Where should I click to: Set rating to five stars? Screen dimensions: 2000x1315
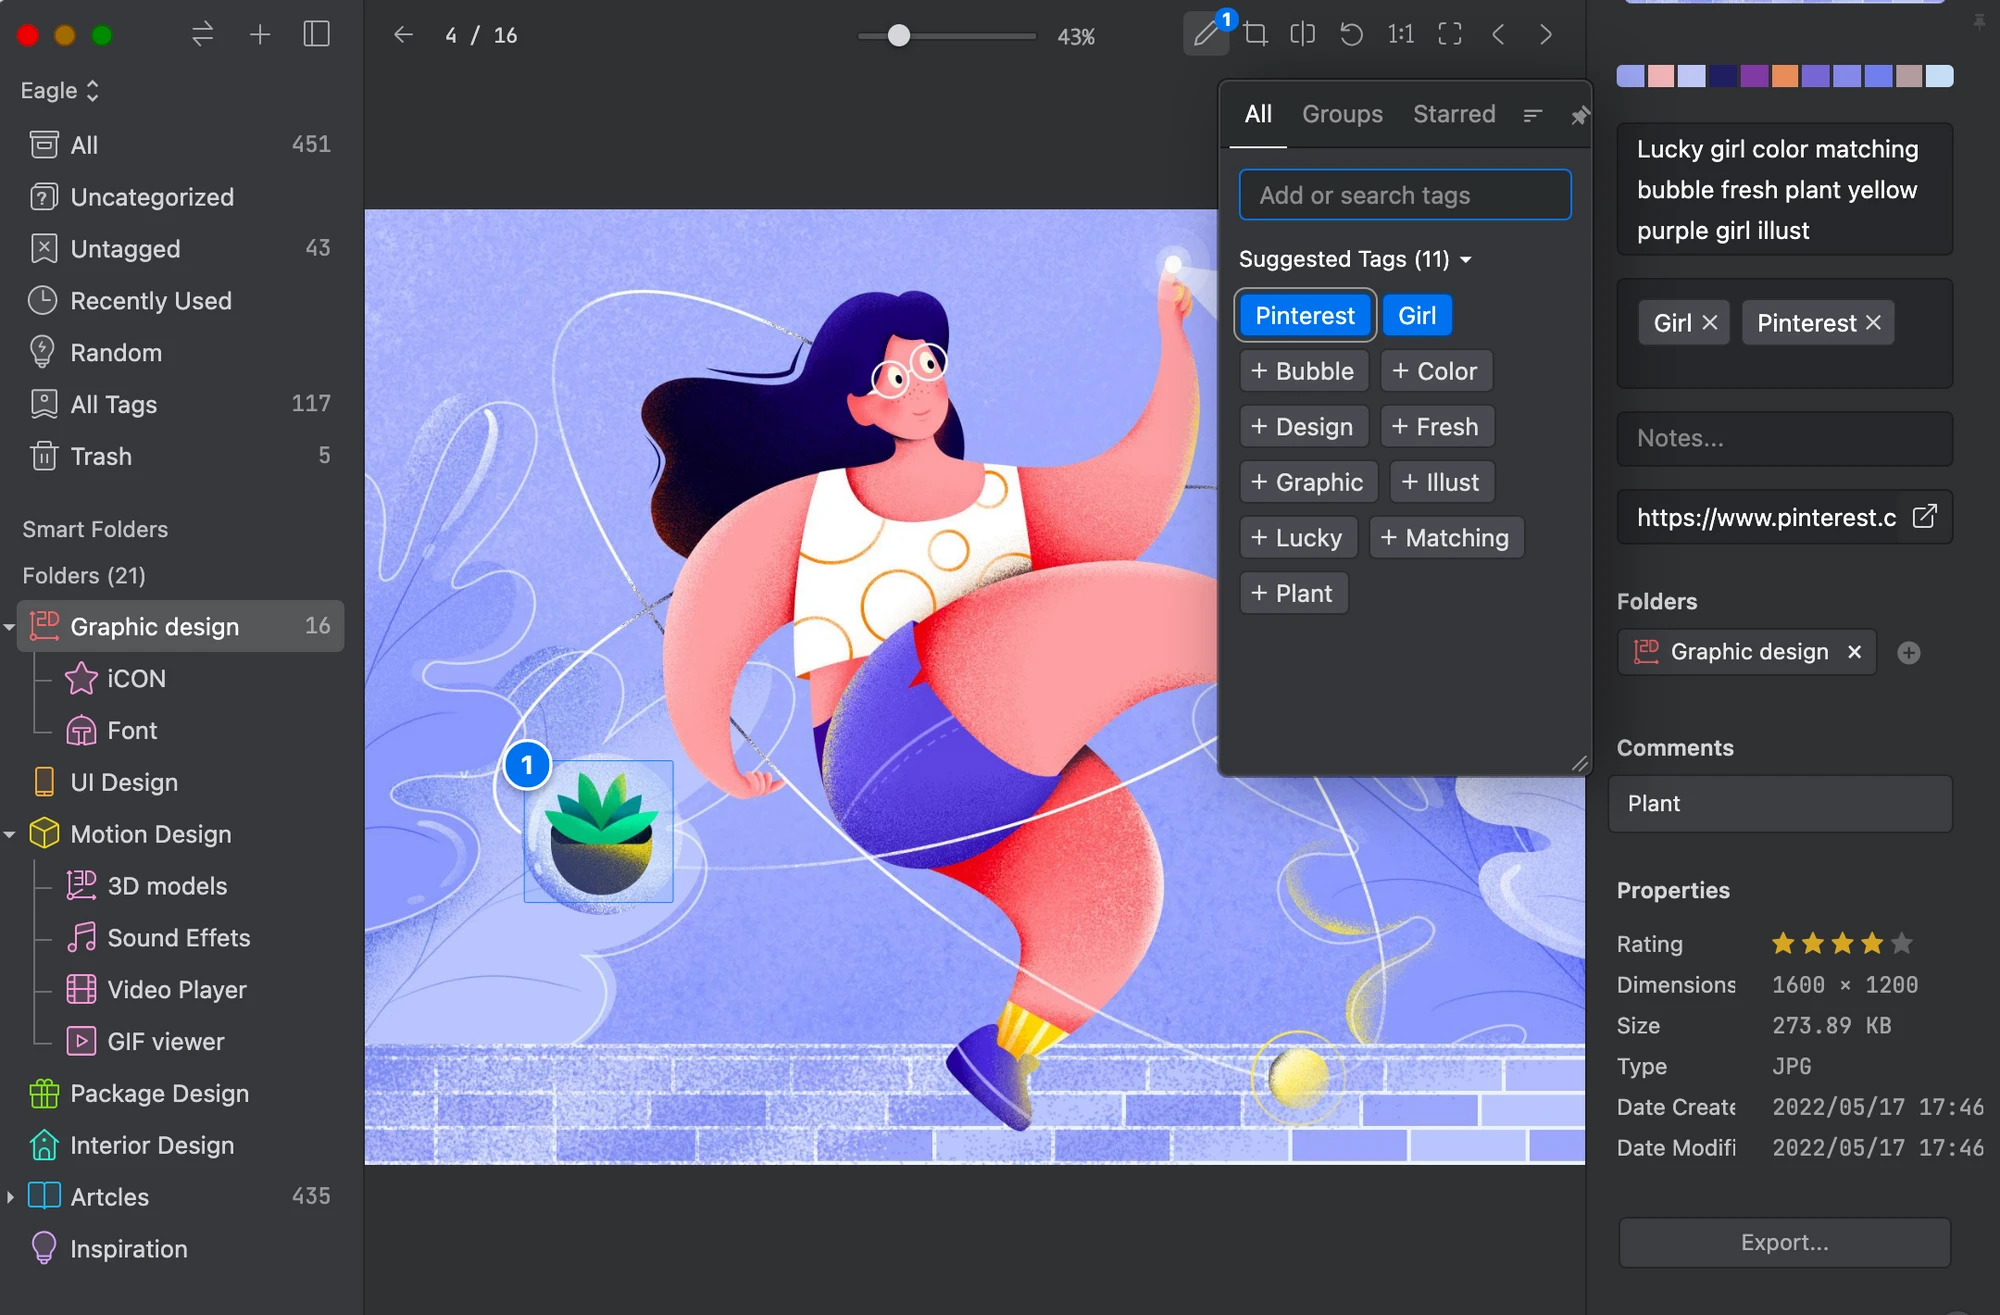(1902, 943)
